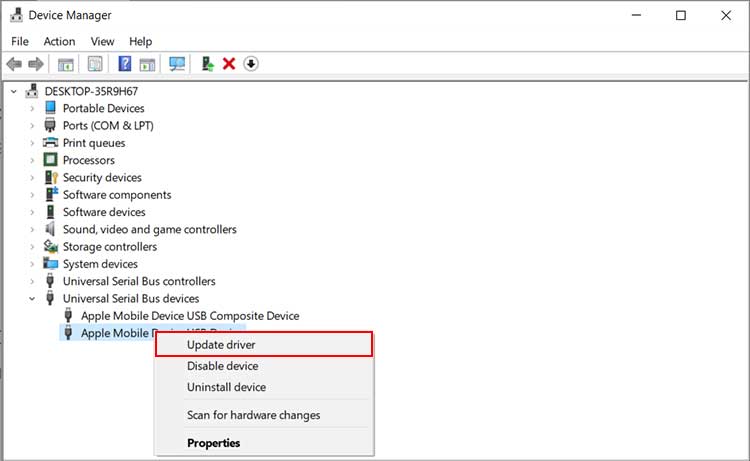Expand the Storage controllers category
This screenshot has height=461, width=750.
click(x=32, y=247)
